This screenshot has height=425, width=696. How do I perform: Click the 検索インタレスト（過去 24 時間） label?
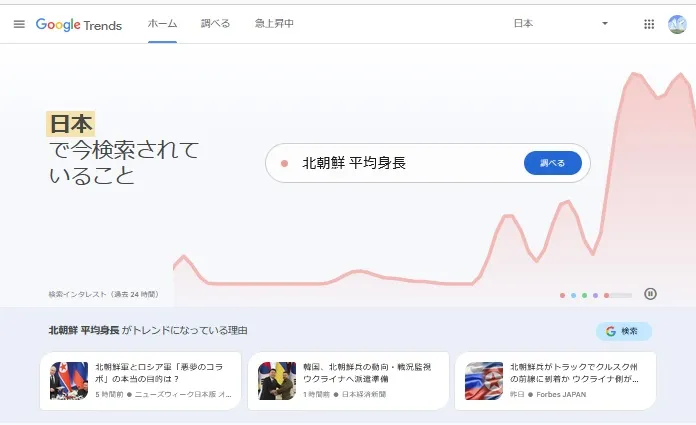click(x=103, y=294)
